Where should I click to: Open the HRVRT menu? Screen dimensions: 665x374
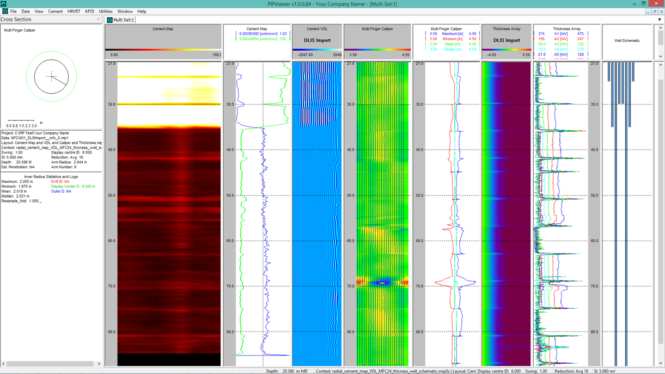74,11
